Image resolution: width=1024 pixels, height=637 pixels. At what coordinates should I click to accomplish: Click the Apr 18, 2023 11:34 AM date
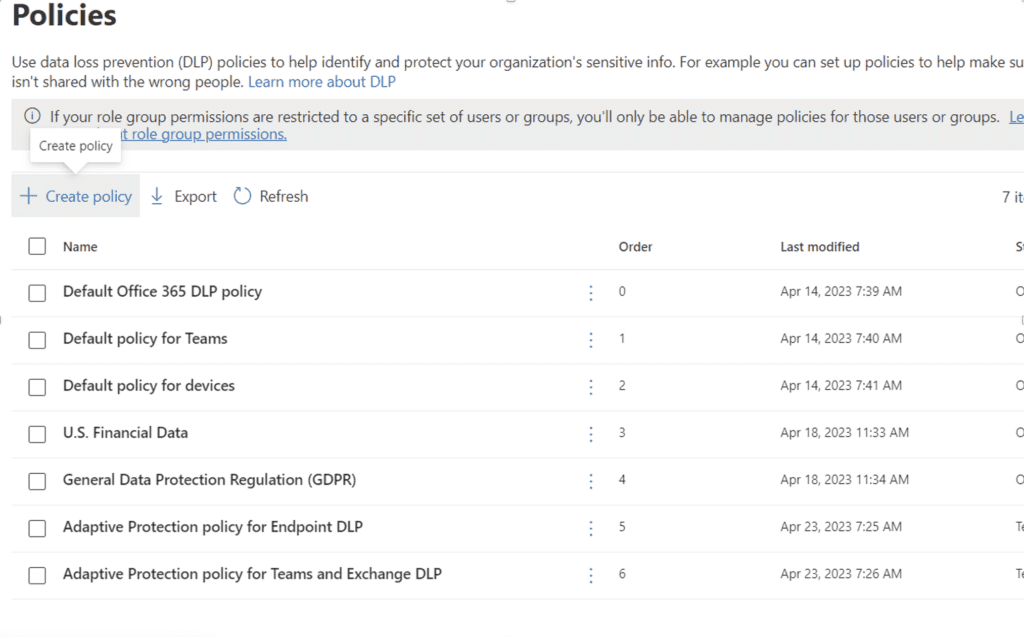(844, 480)
